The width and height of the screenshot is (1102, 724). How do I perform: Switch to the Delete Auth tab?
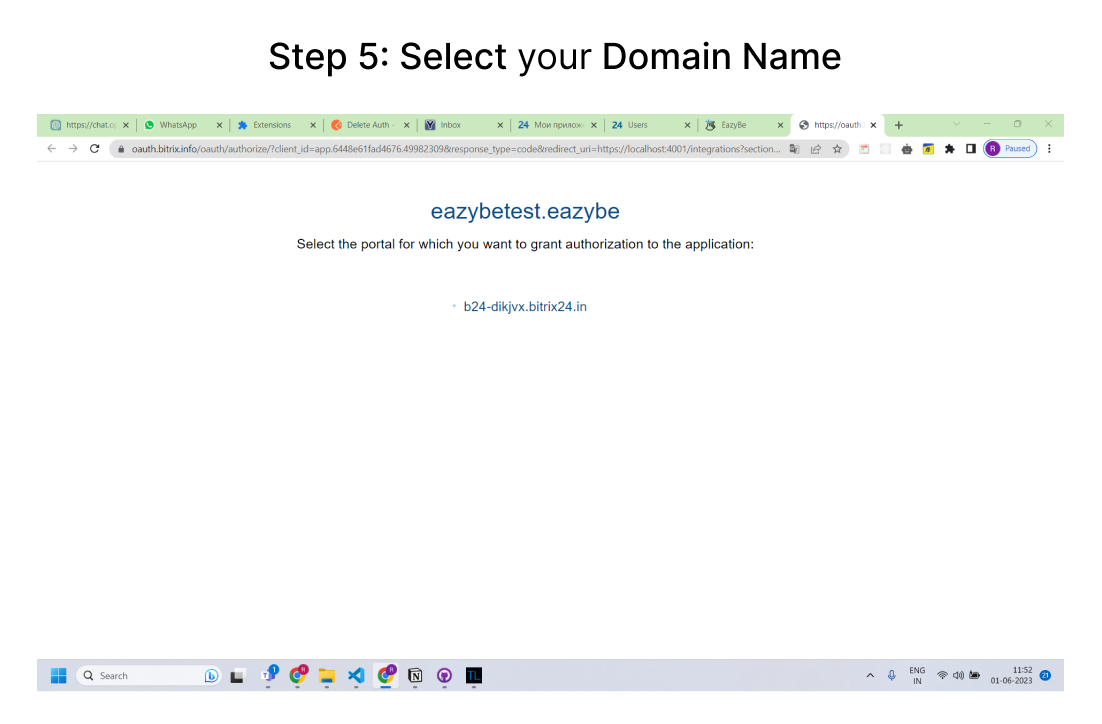pyautogui.click(x=370, y=125)
